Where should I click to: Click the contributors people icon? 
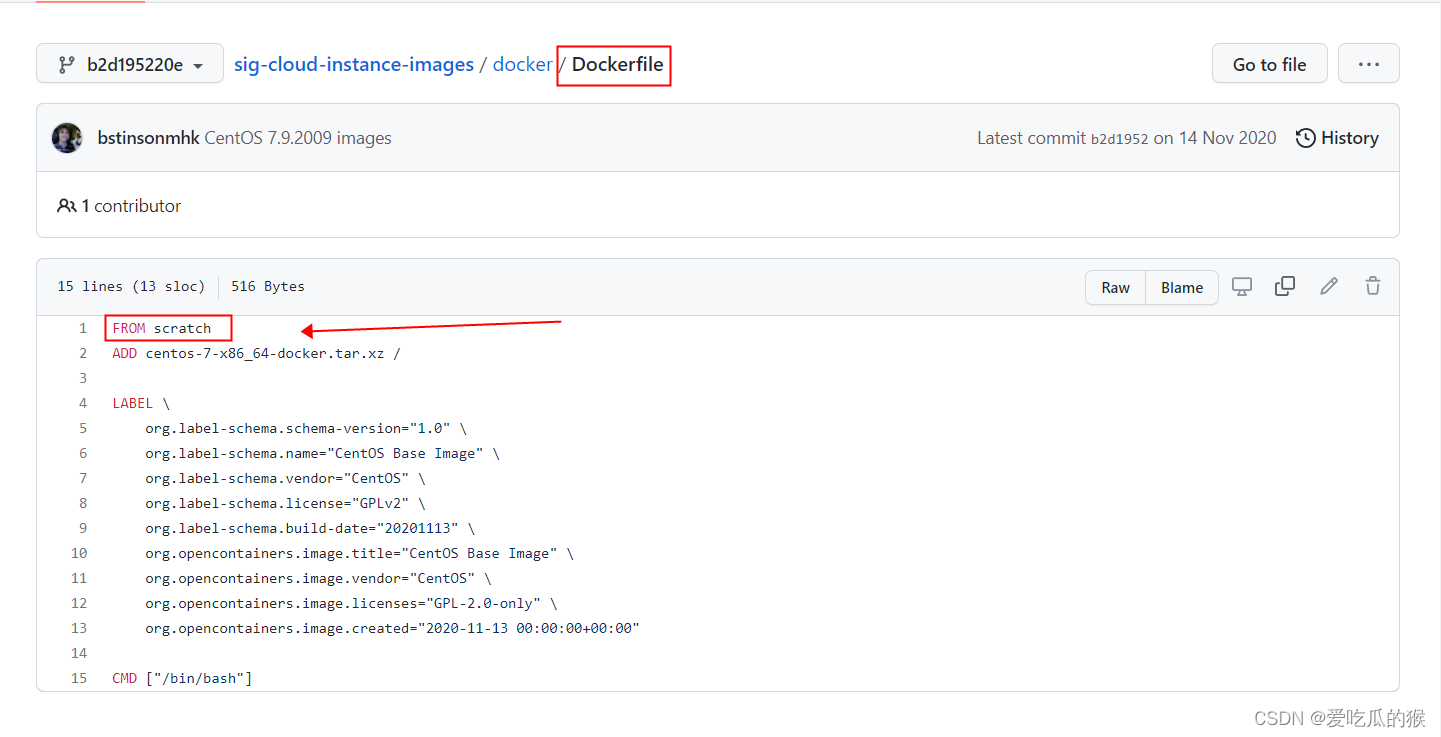[x=66, y=205]
